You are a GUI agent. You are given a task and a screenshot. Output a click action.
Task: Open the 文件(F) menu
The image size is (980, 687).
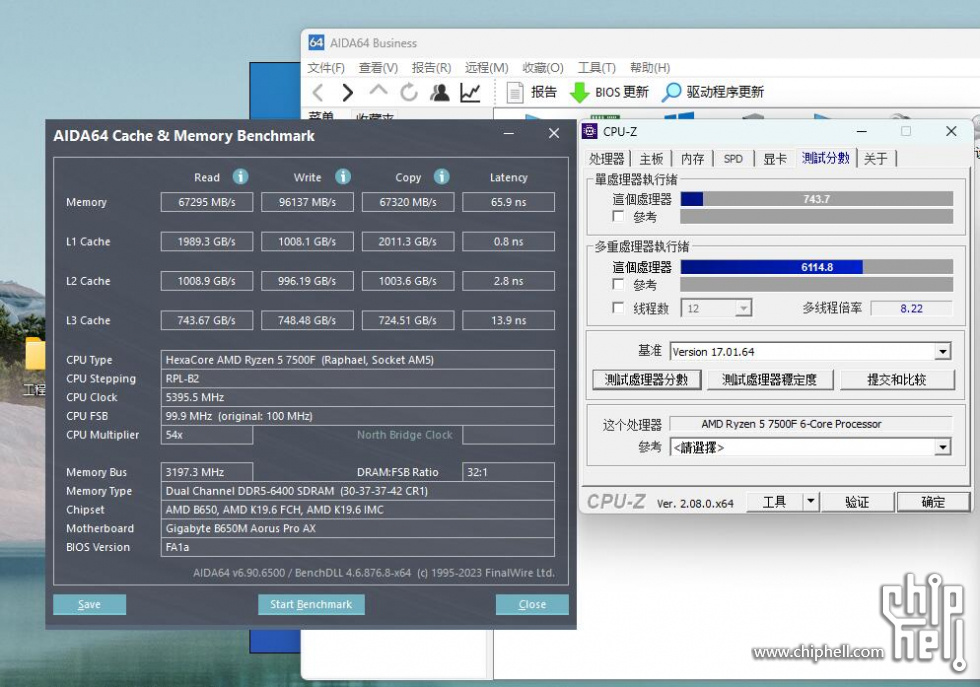pos(326,68)
